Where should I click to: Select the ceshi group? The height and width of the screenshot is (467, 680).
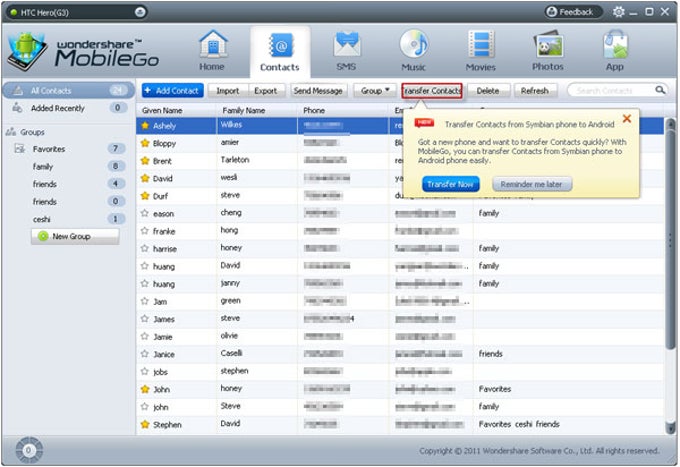click(69, 219)
